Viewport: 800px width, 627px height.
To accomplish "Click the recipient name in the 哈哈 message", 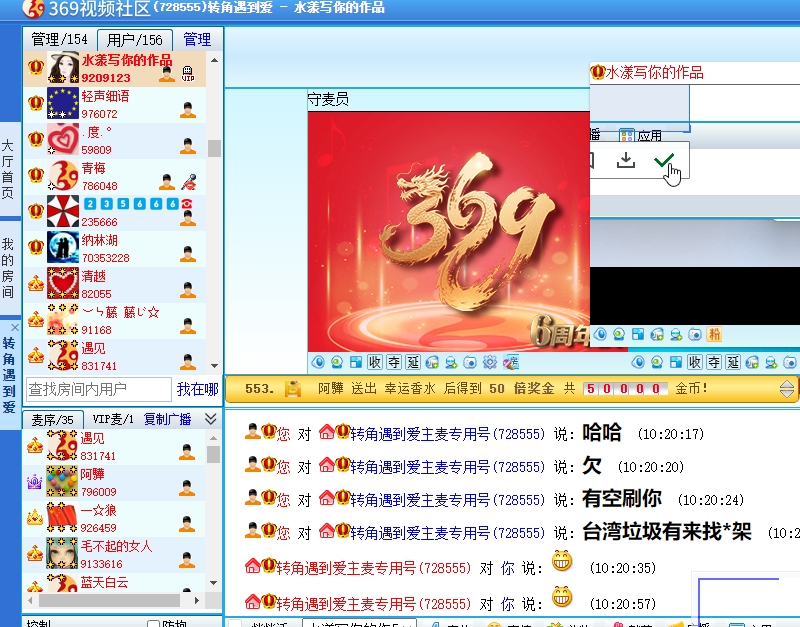I will click(447, 434).
